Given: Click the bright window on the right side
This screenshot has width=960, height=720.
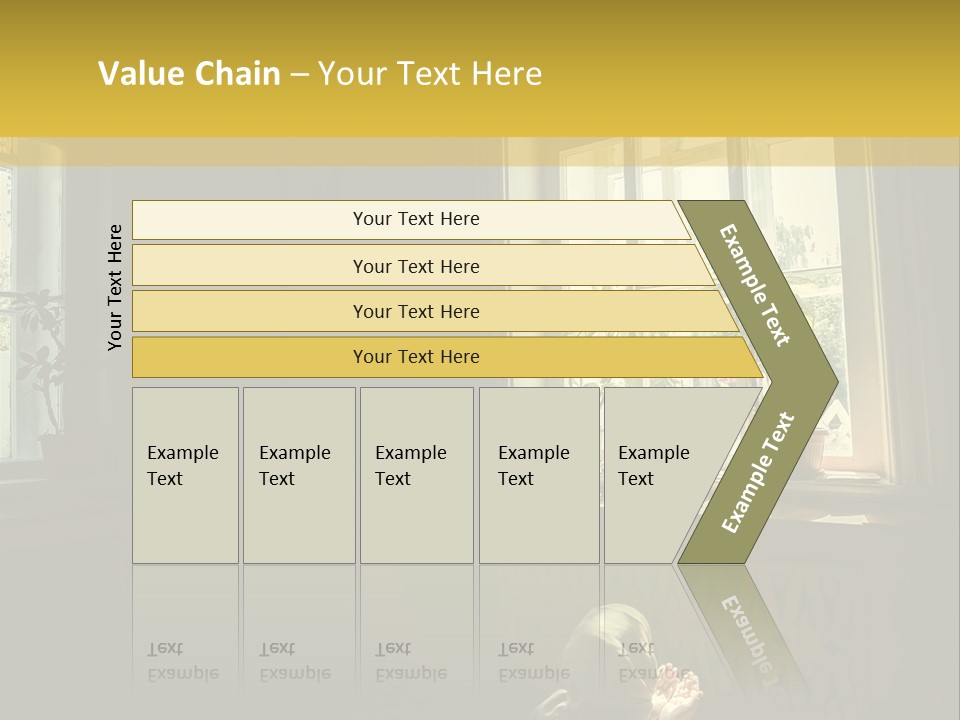Looking at the screenshot, I should coord(810,300).
